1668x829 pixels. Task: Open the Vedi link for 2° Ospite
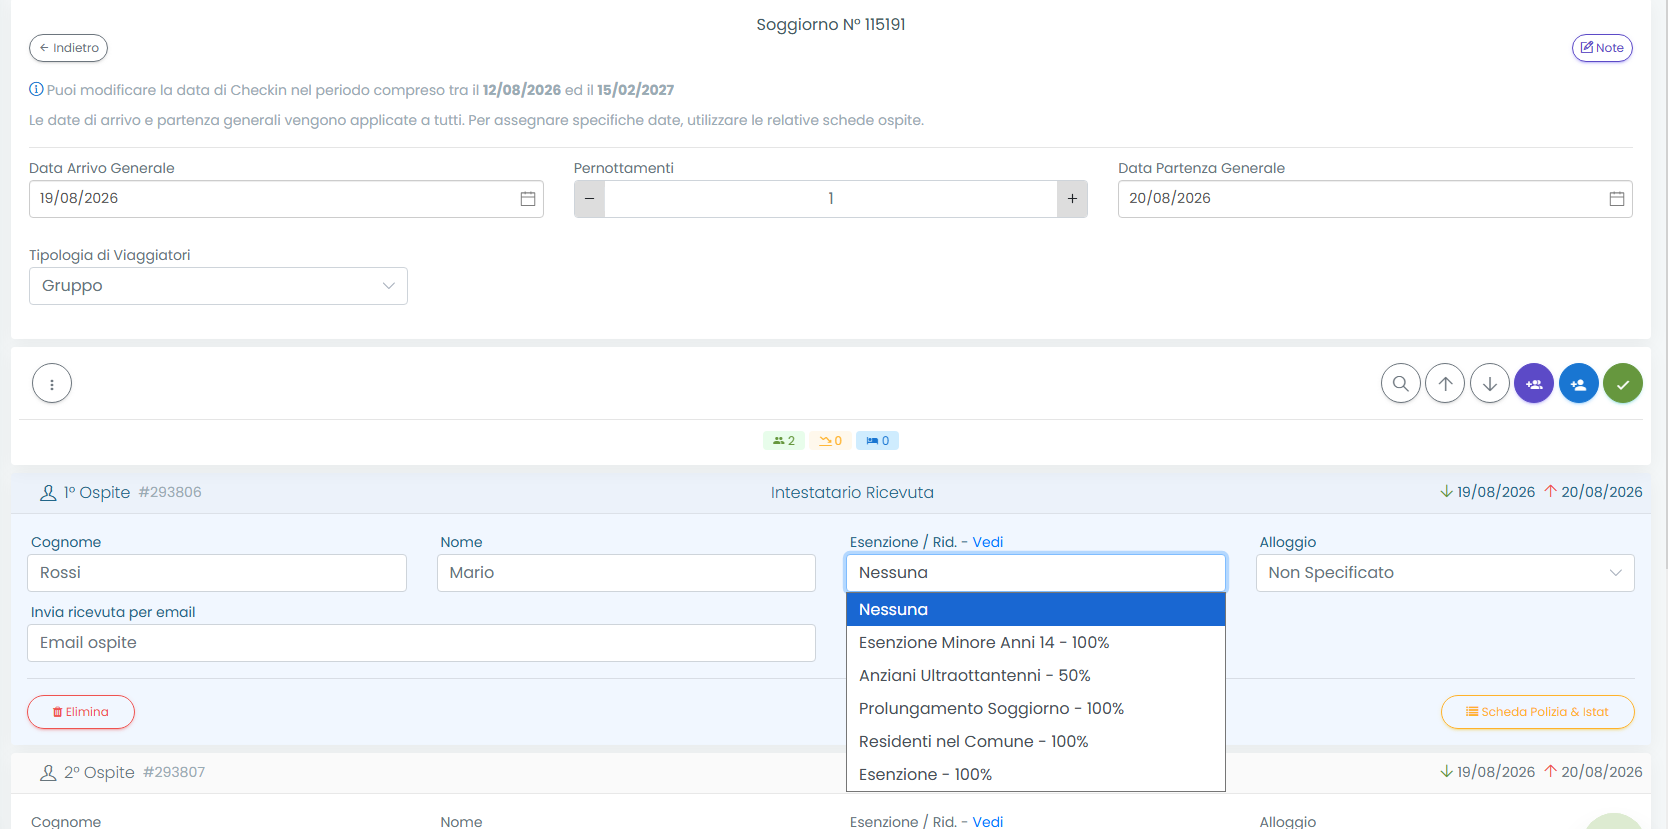click(x=988, y=821)
